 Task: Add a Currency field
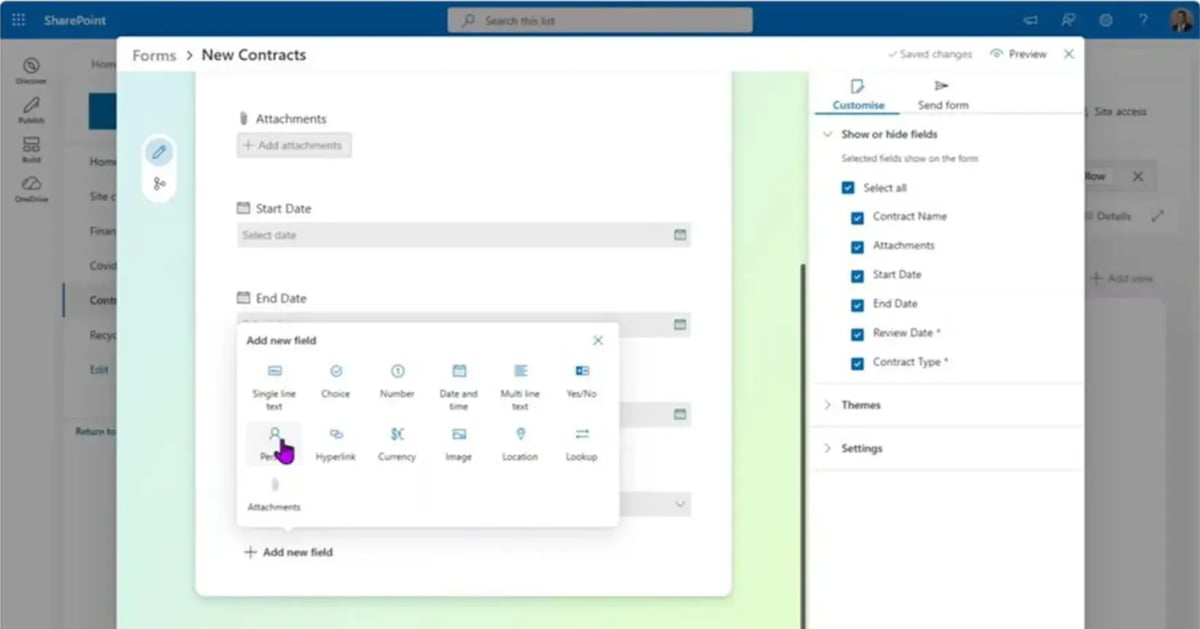[397, 444]
